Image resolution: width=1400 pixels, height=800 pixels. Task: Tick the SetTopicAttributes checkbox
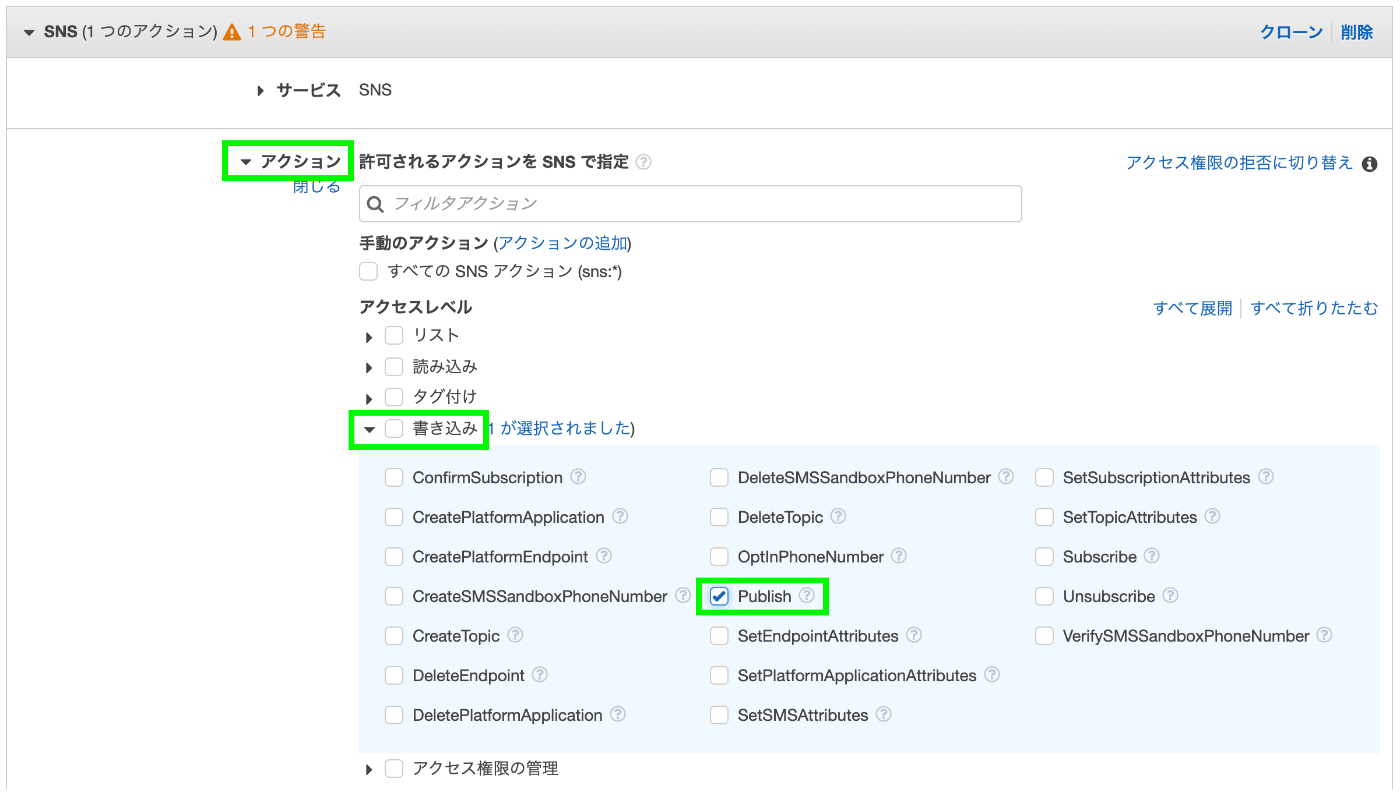point(1045,517)
